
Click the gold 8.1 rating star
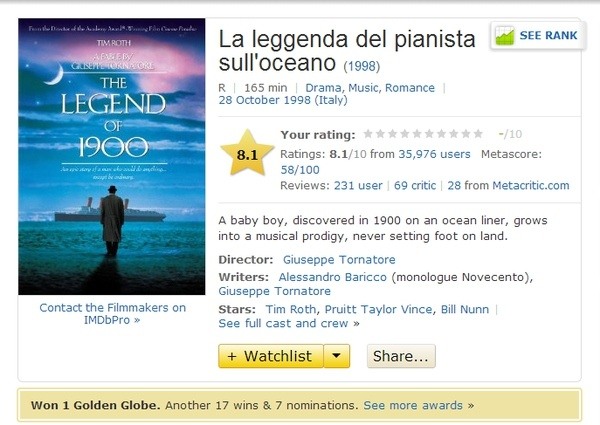[x=247, y=153]
